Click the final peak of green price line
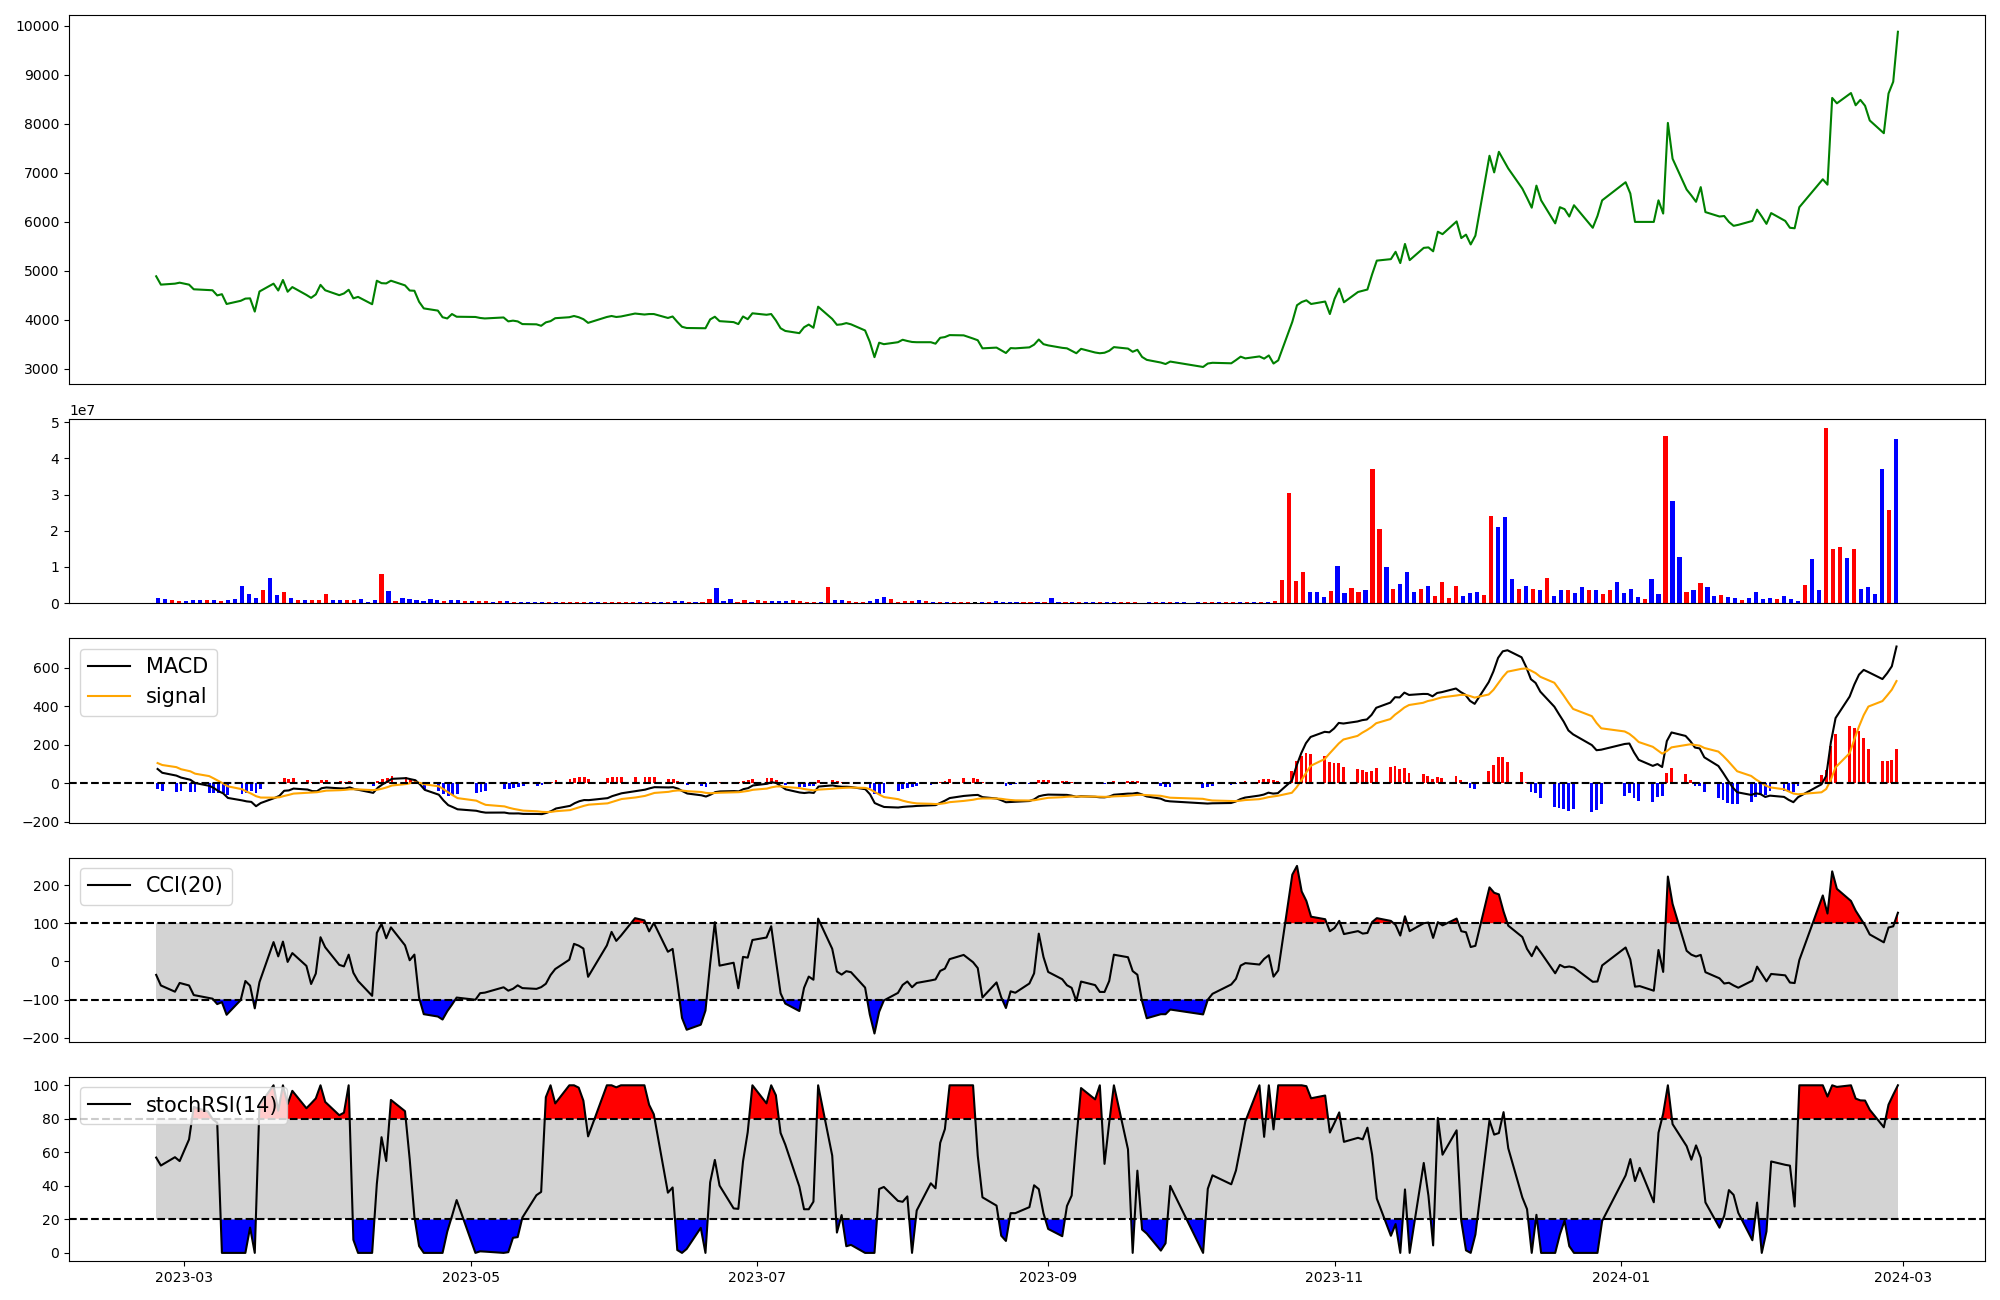The width and height of the screenshot is (2000, 1300). pos(1897,32)
